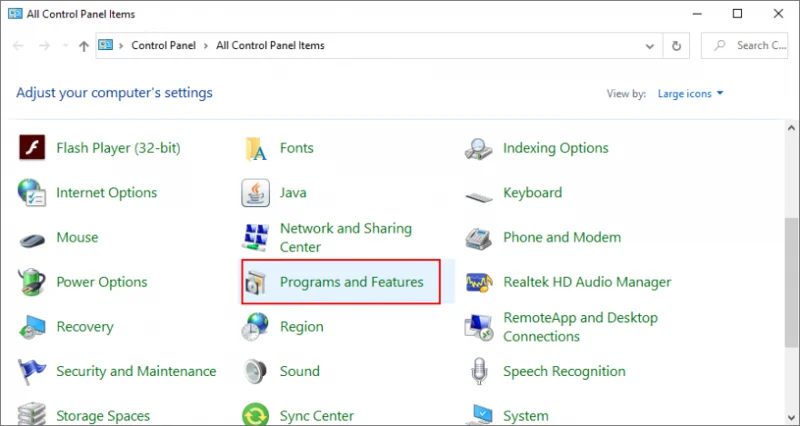Image resolution: width=800 pixels, height=426 pixels.
Task: Click the Keyboard text link
Action: tap(533, 192)
